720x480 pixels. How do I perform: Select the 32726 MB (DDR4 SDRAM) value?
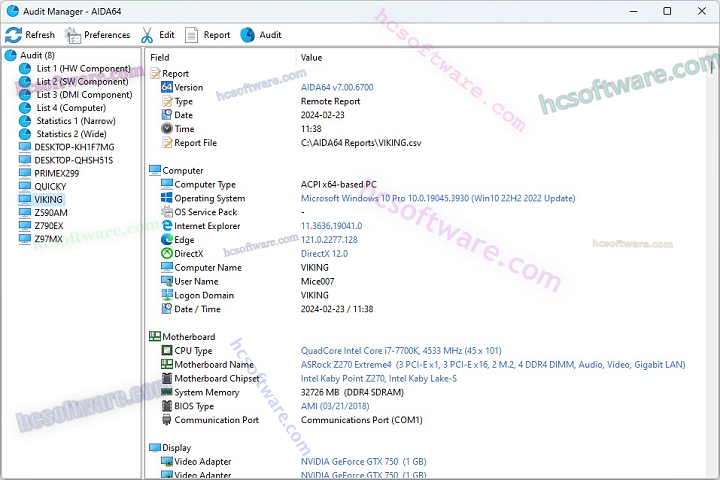pos(352,392)
